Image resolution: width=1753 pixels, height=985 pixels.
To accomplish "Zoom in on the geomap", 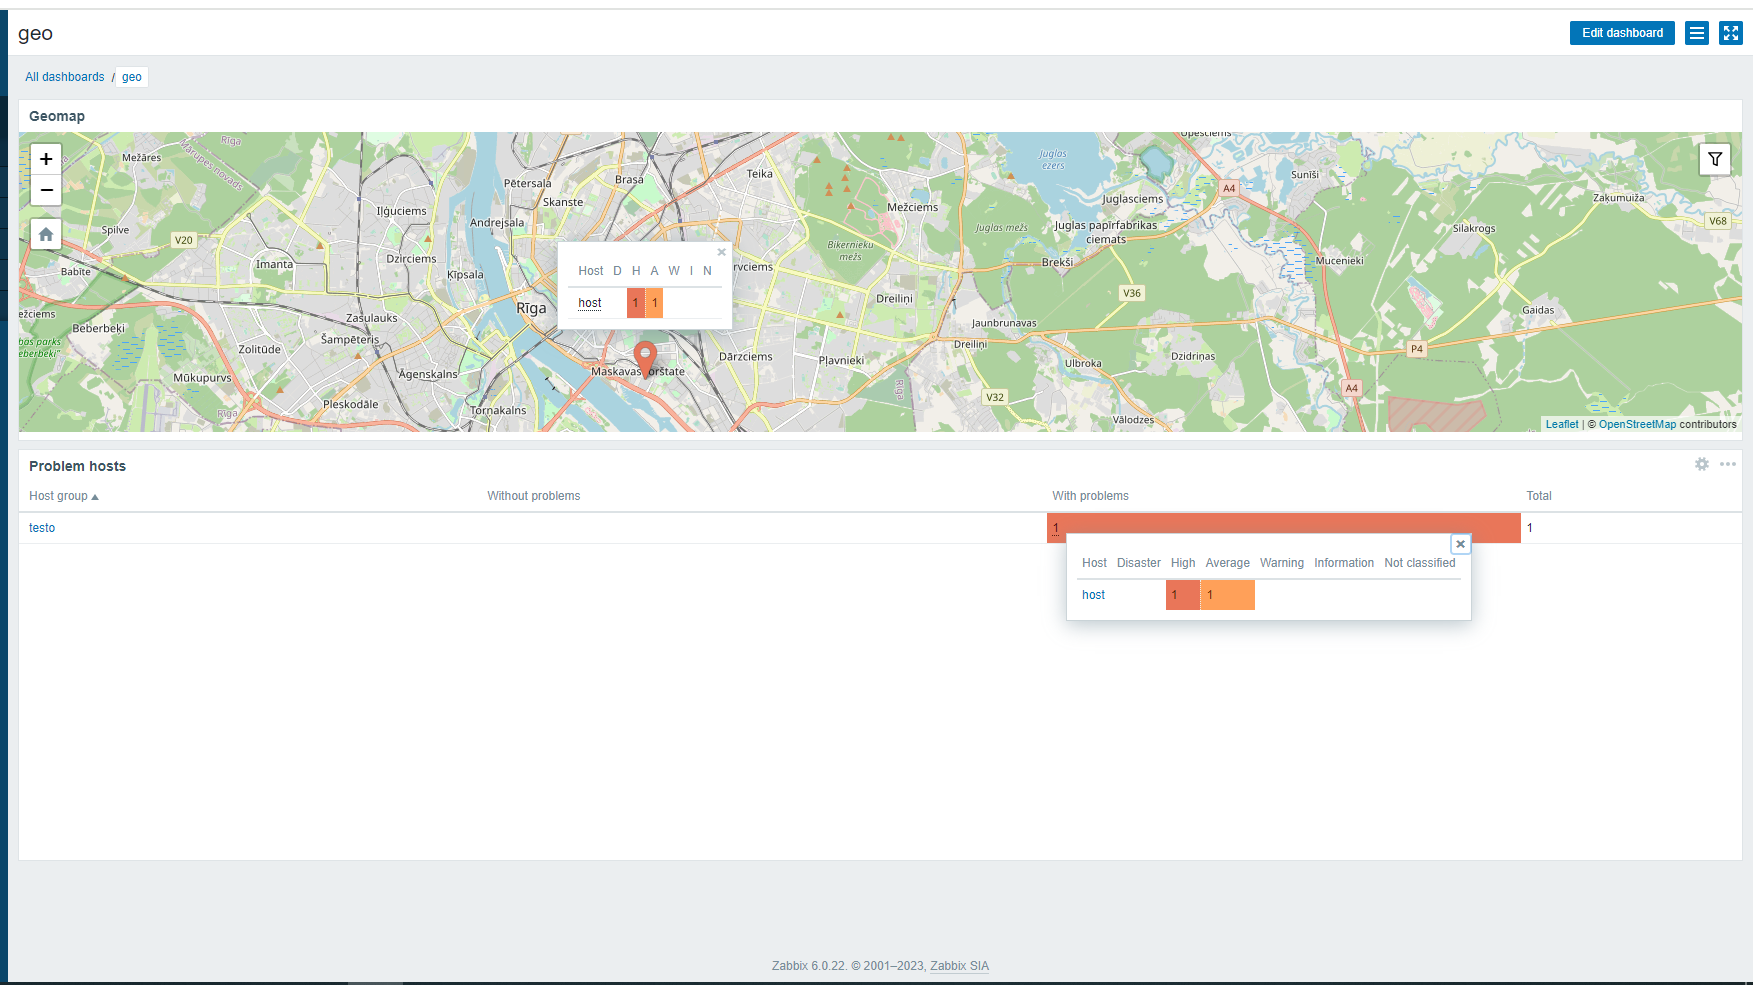I will [46, 159].
